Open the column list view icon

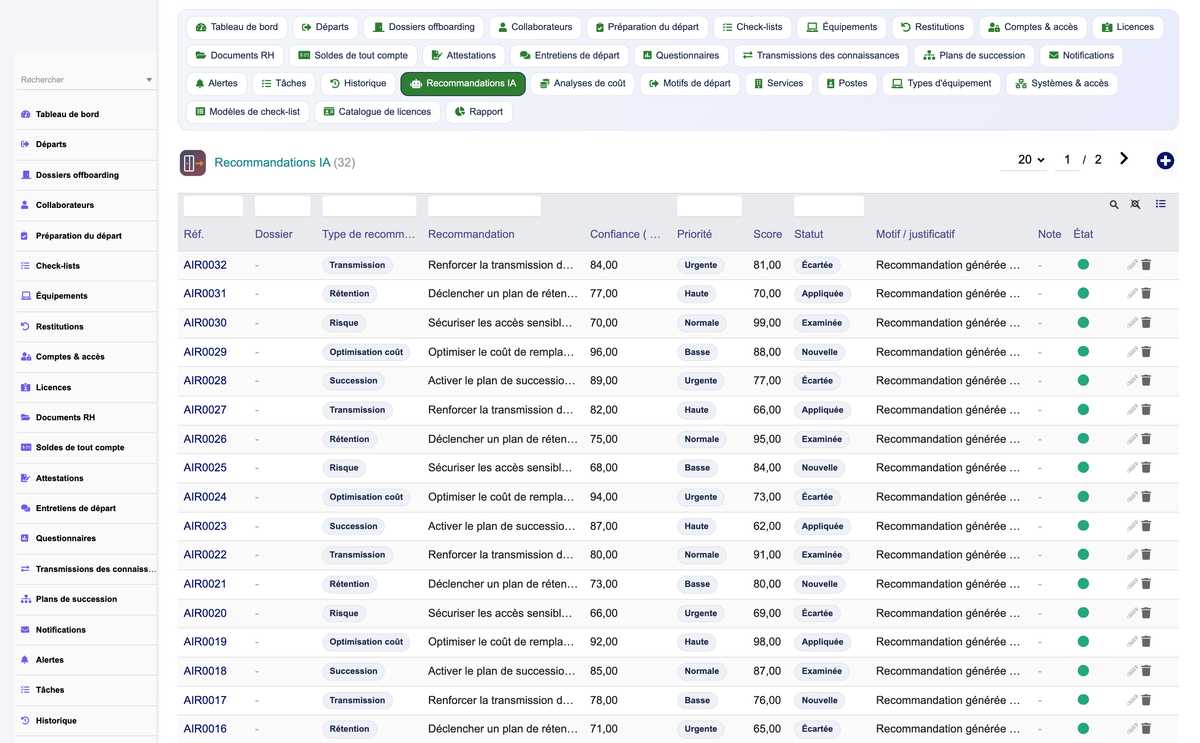1161,204
